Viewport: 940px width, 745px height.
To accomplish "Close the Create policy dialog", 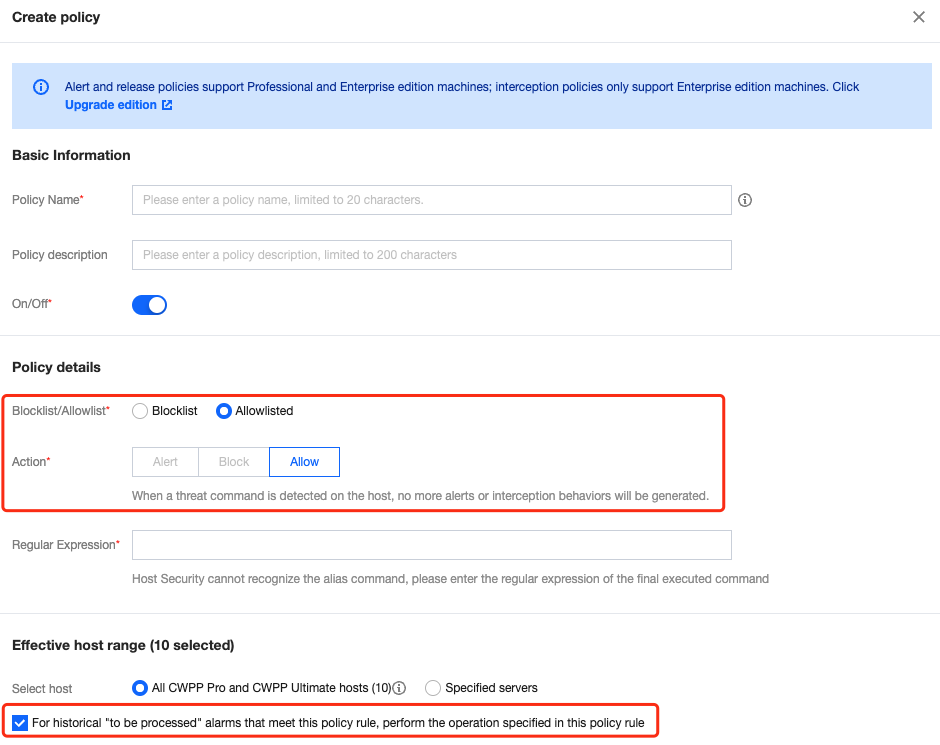I will (x=919, y=17).
